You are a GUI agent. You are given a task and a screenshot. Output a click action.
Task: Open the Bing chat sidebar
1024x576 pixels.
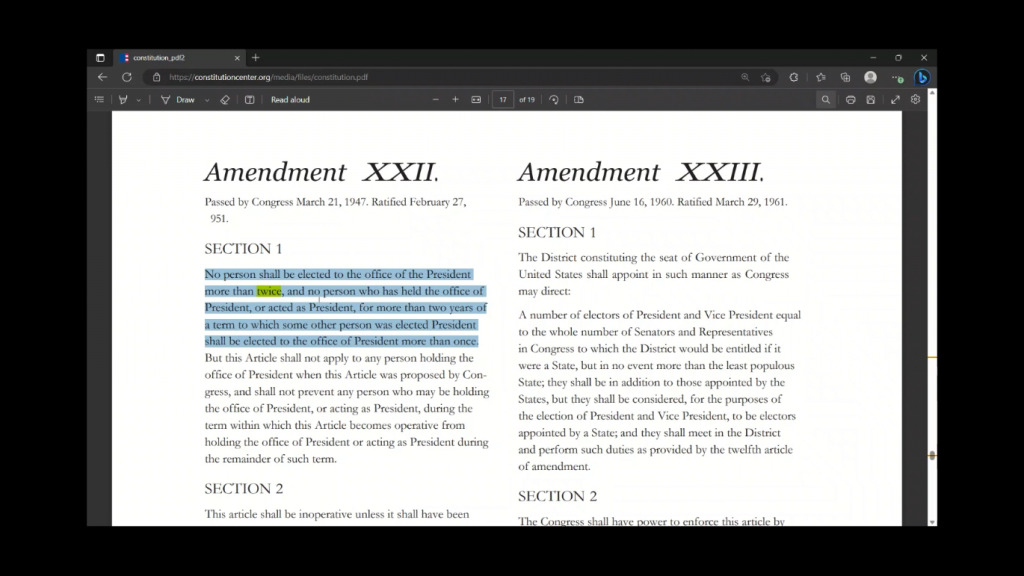pyautogui.click(x=922, y=77)
